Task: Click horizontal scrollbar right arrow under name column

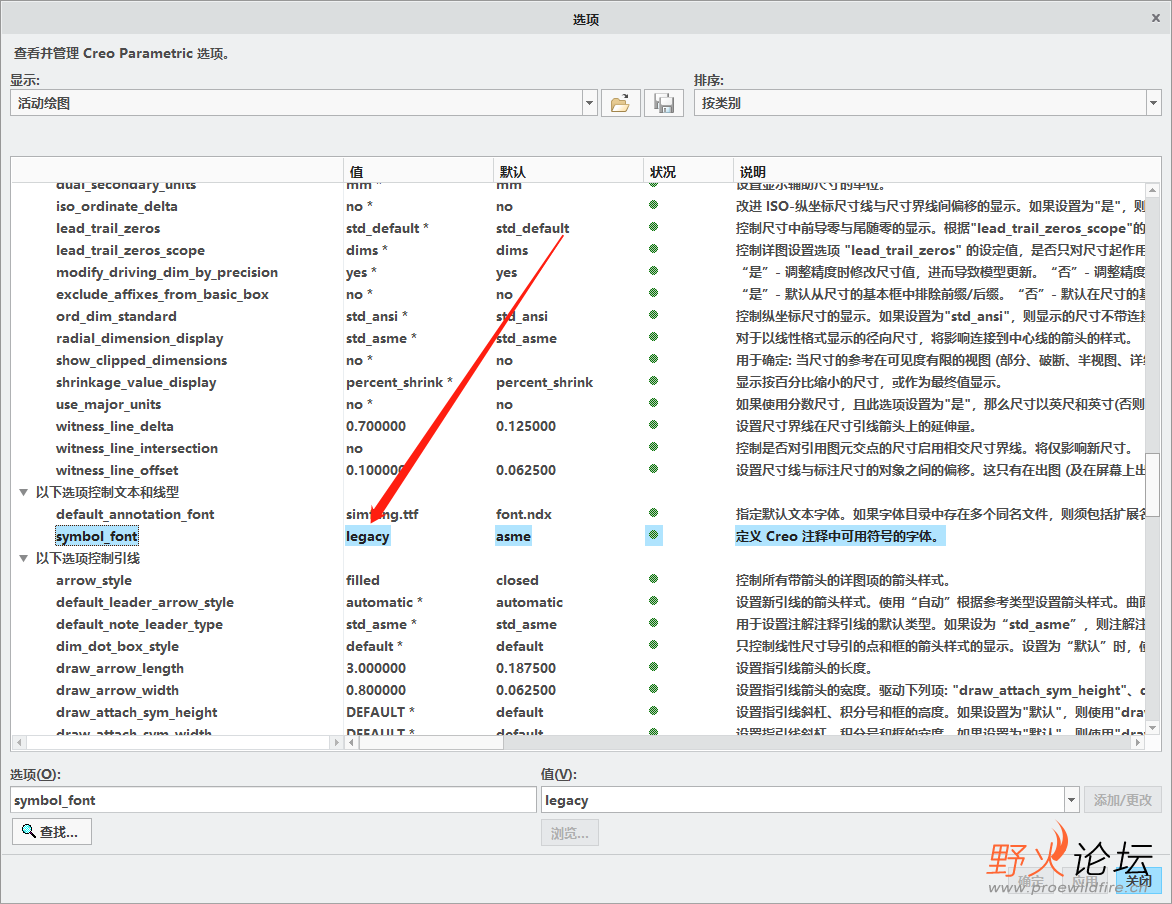Action: click(x=336, y=742)
